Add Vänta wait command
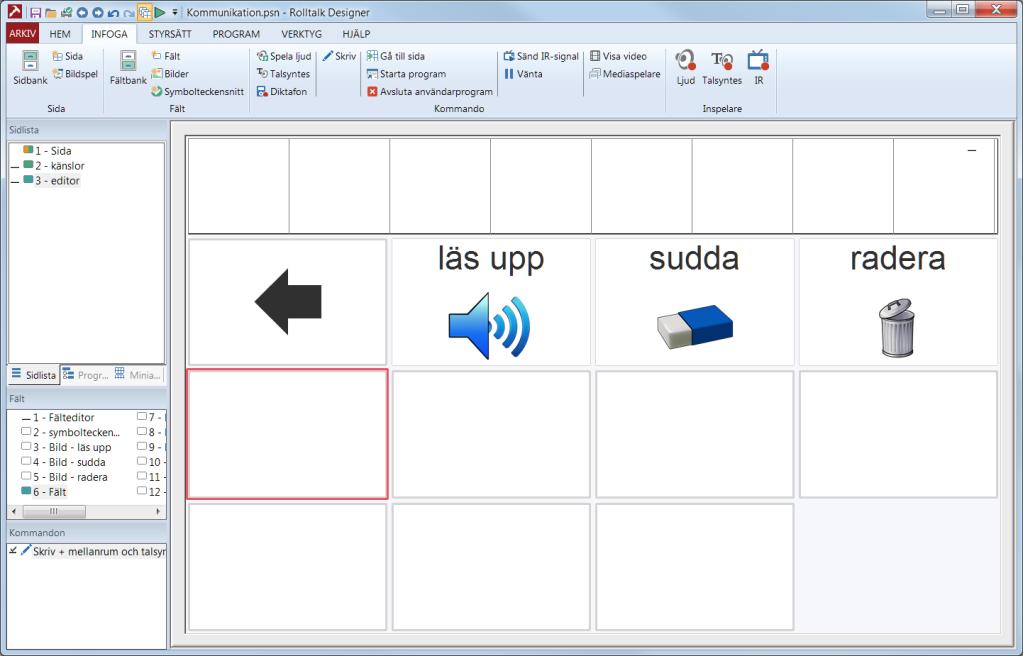Image resolution: width=1023 pixels, height=656 pixels. [523, 74]
